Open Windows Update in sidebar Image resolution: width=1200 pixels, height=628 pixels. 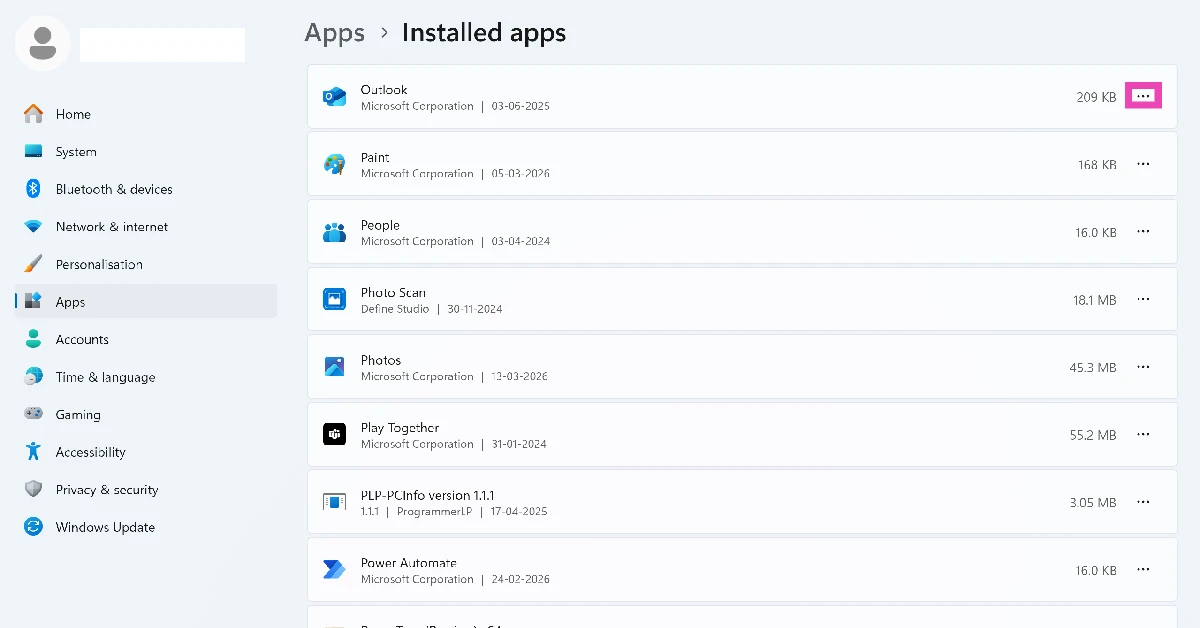pyautogui.click(x=105, y=527)
